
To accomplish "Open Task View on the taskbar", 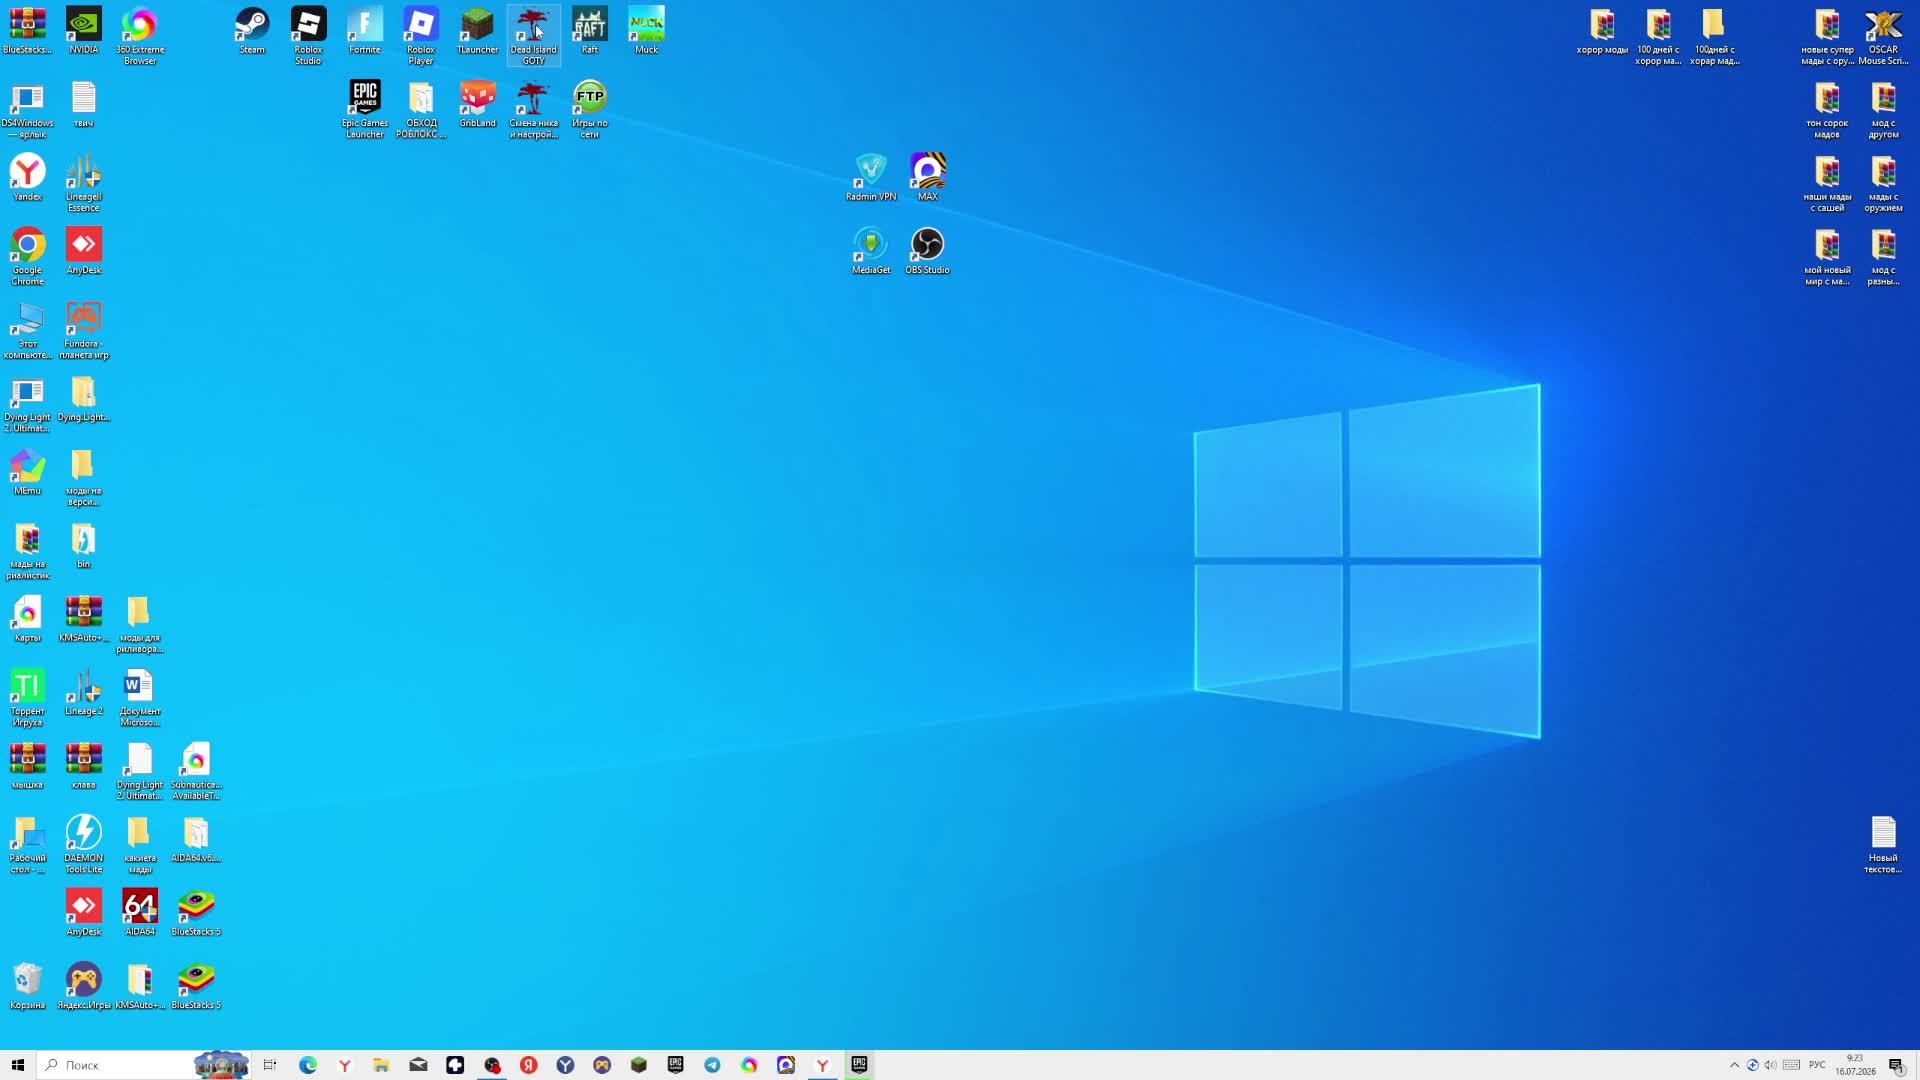I will tap(269, 1065).
